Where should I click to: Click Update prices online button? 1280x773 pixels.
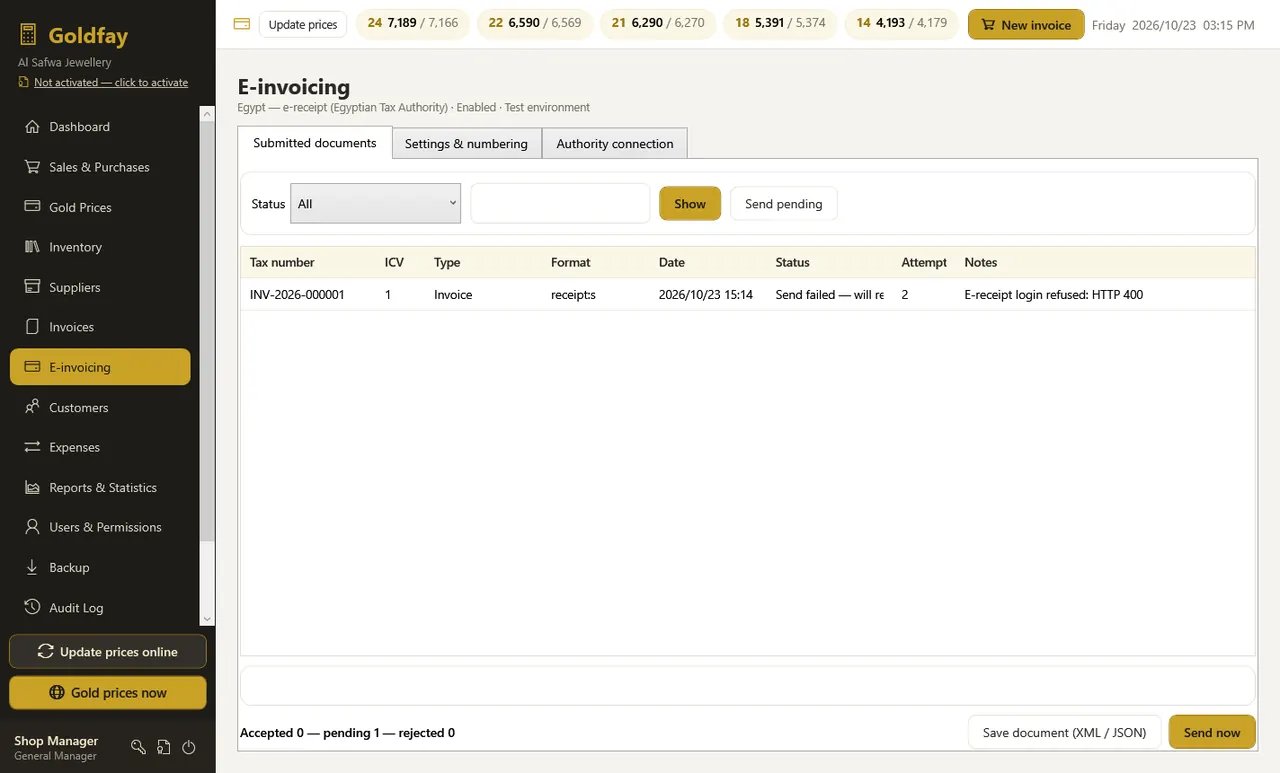pos(108,652)
